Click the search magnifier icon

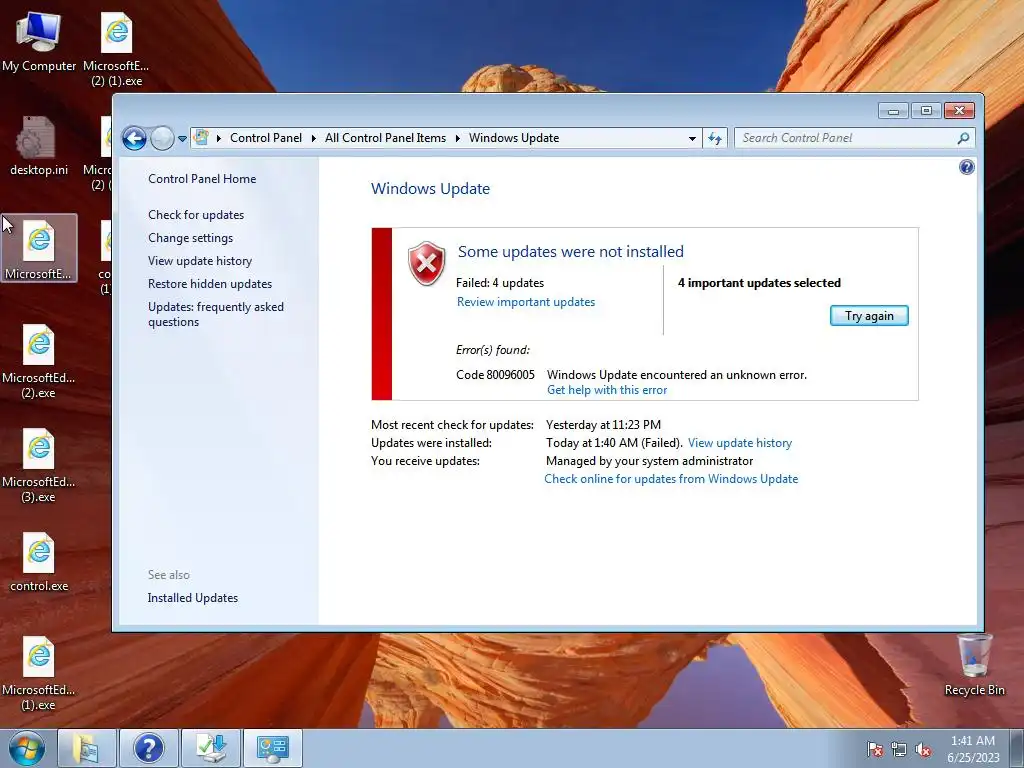point(963,138)
